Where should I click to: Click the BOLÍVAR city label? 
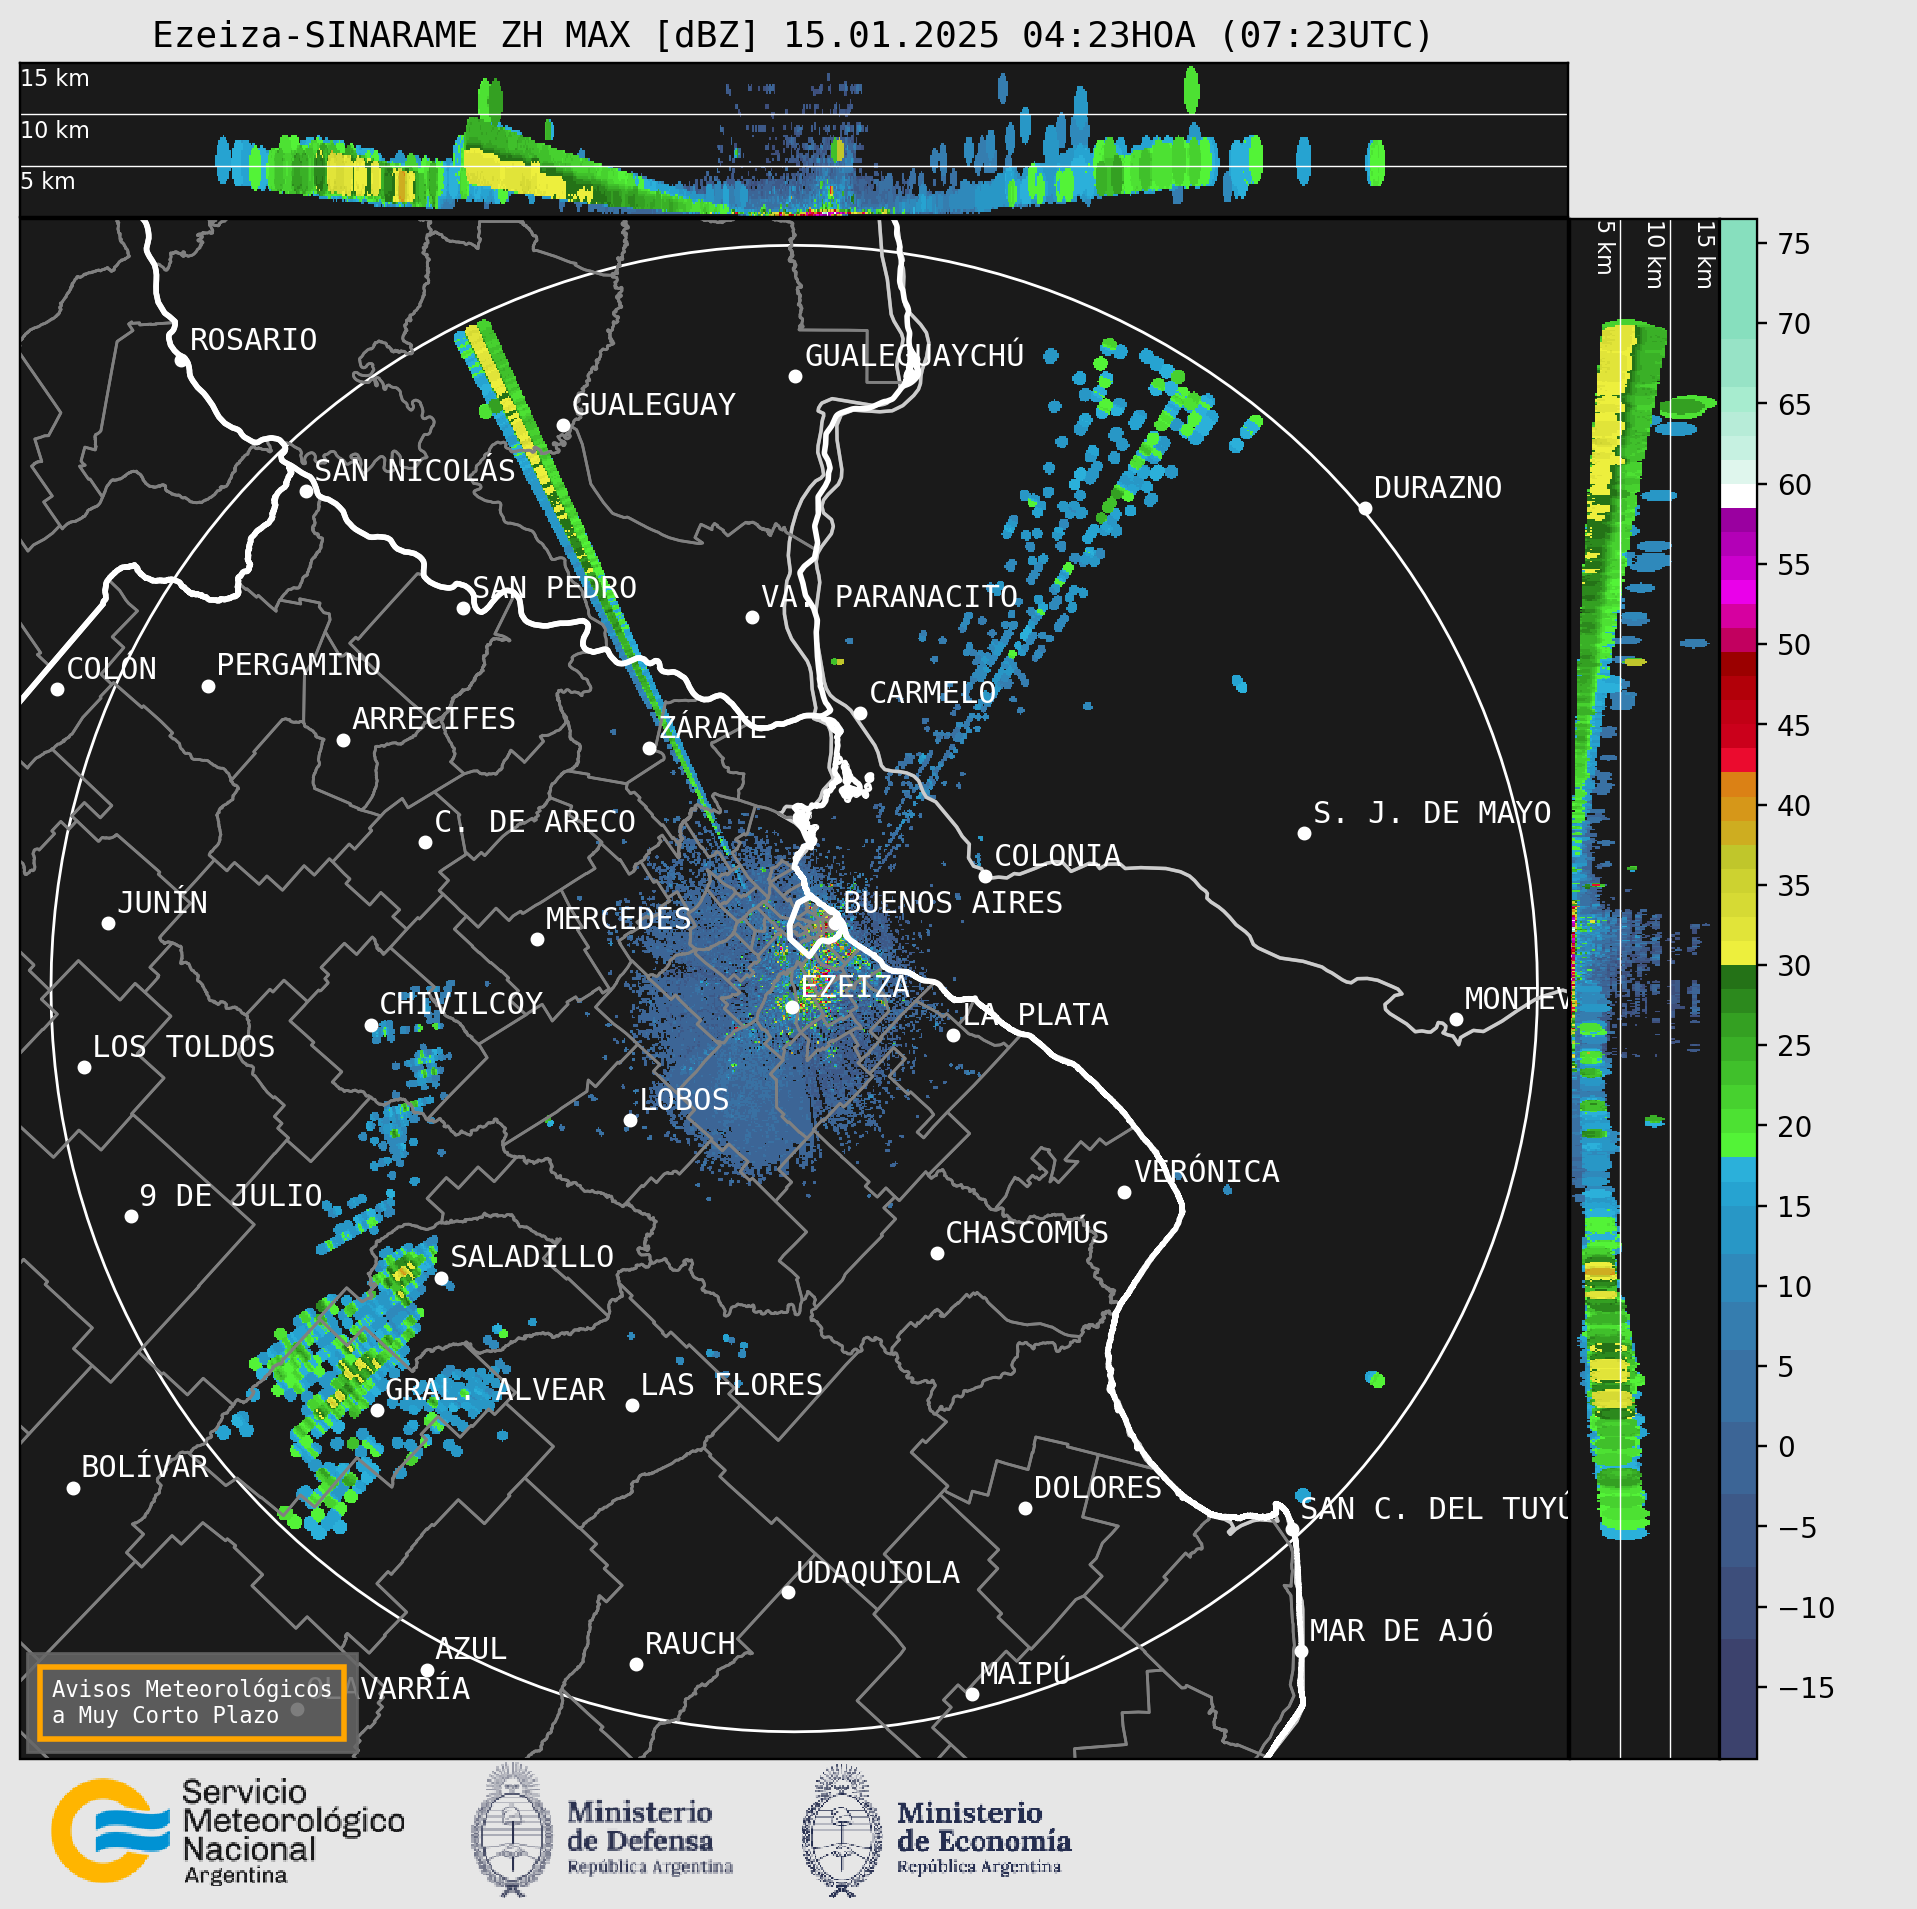(144, 1467)
